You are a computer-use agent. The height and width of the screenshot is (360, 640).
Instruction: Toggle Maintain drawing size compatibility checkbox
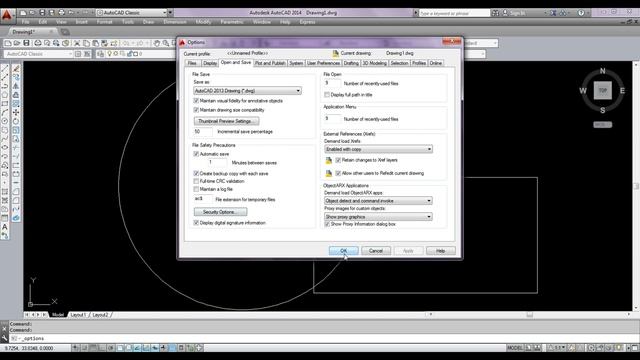click(x=196, y=110)
